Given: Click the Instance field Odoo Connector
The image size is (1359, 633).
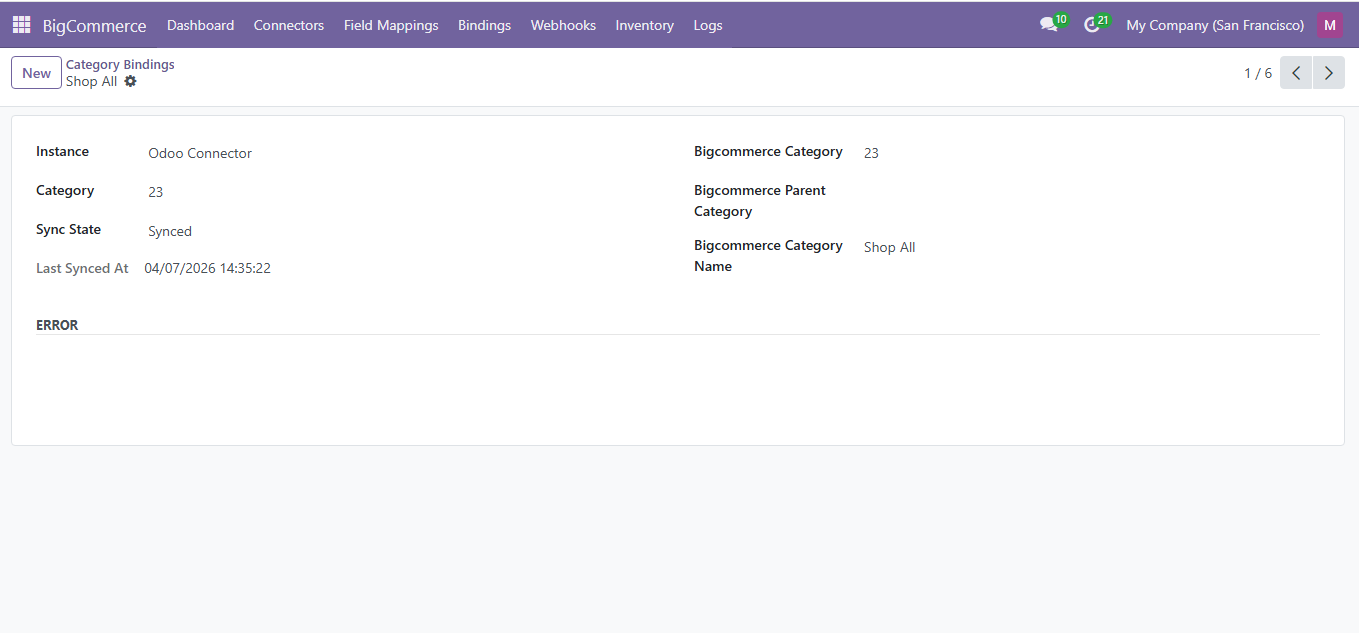Looking at the screenshot, I should [200, 153].
